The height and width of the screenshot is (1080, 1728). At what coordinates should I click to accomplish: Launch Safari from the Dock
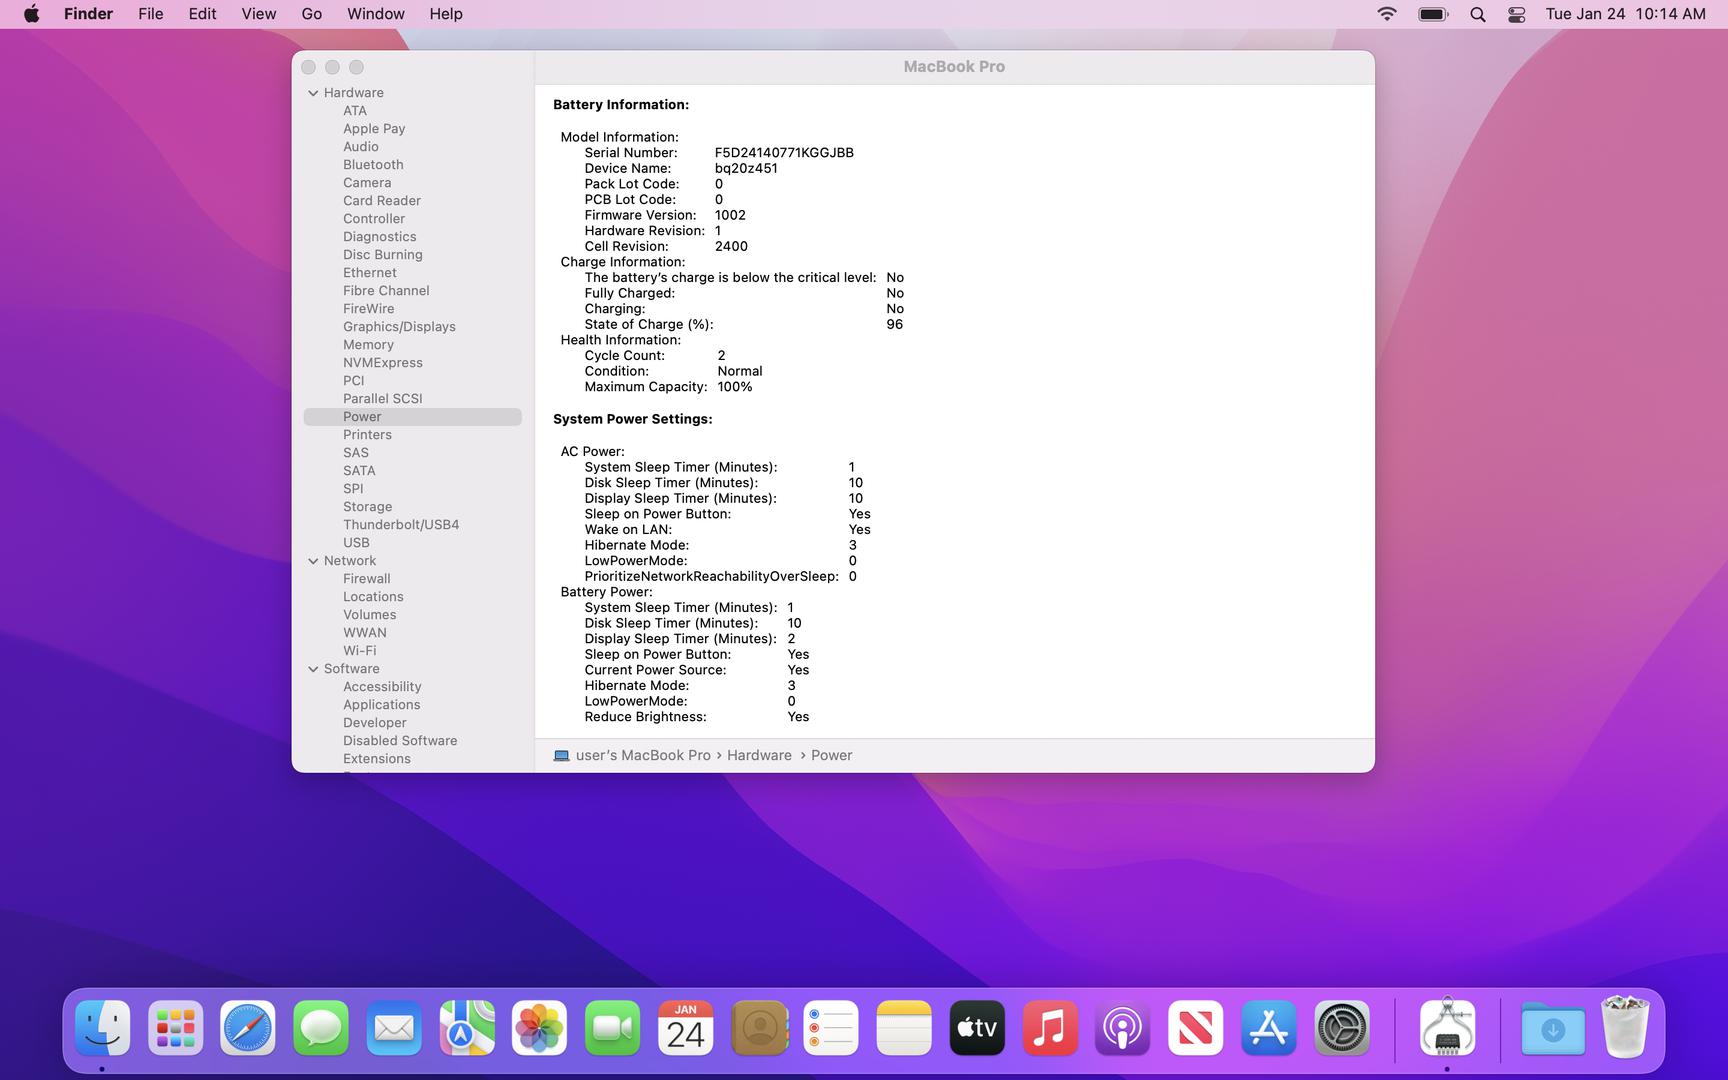click(x=248, y=1028)
